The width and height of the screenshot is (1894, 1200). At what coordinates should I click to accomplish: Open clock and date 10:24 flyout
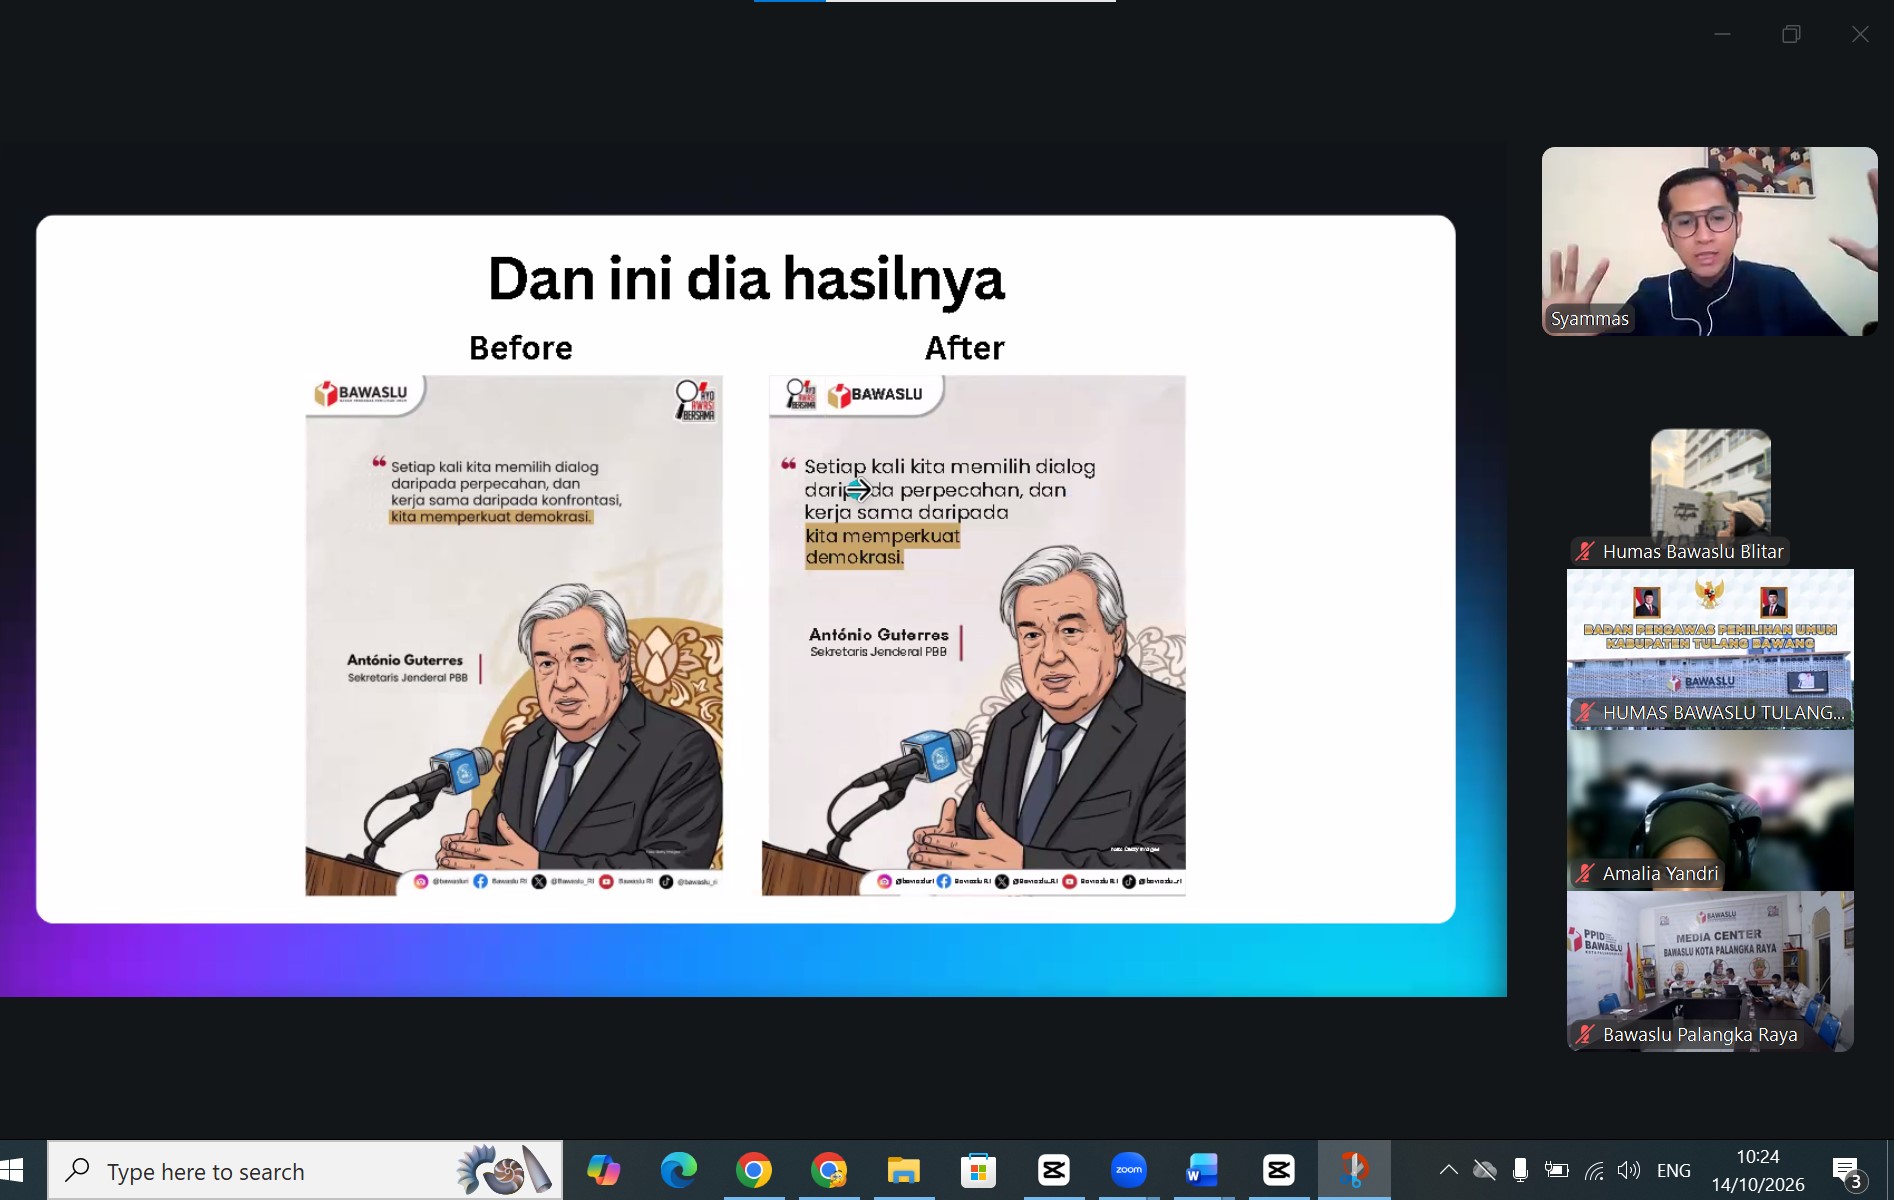click(1758, 1170)
